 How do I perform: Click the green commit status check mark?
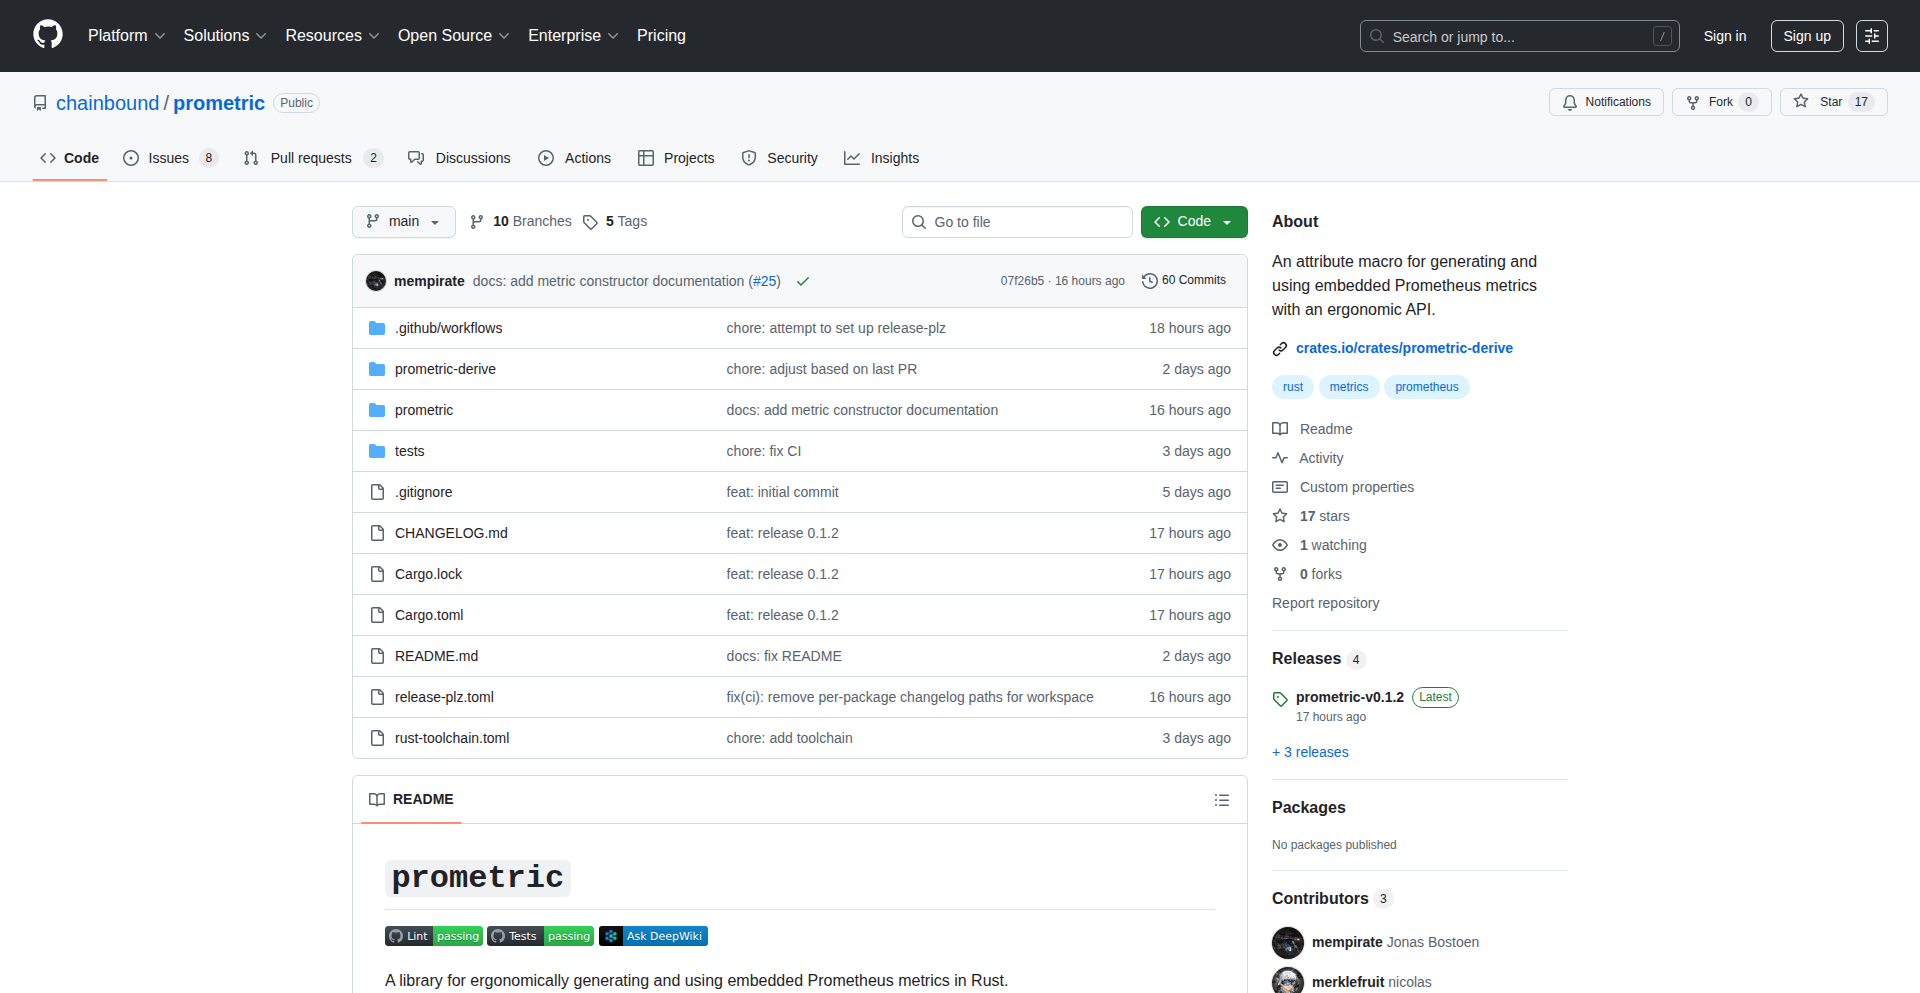tap(803, 281)
